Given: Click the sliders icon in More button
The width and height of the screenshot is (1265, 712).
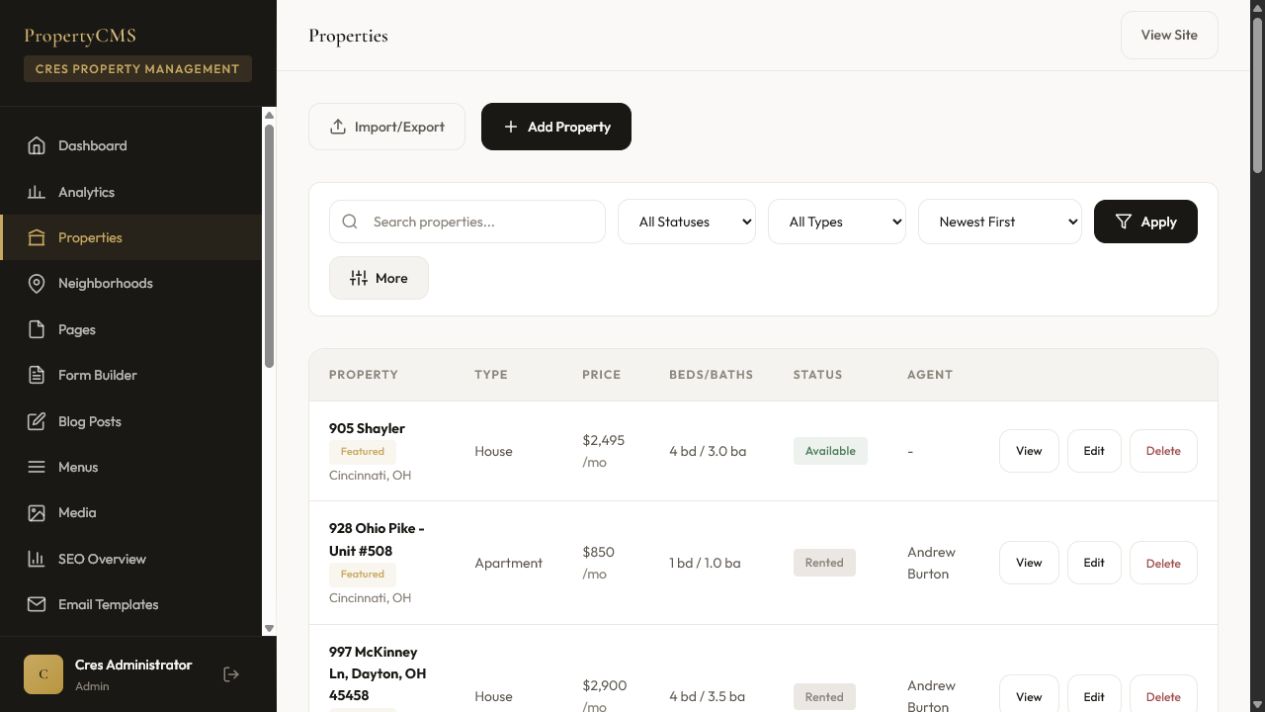Looking at the screenshot, I should (358, 278).
